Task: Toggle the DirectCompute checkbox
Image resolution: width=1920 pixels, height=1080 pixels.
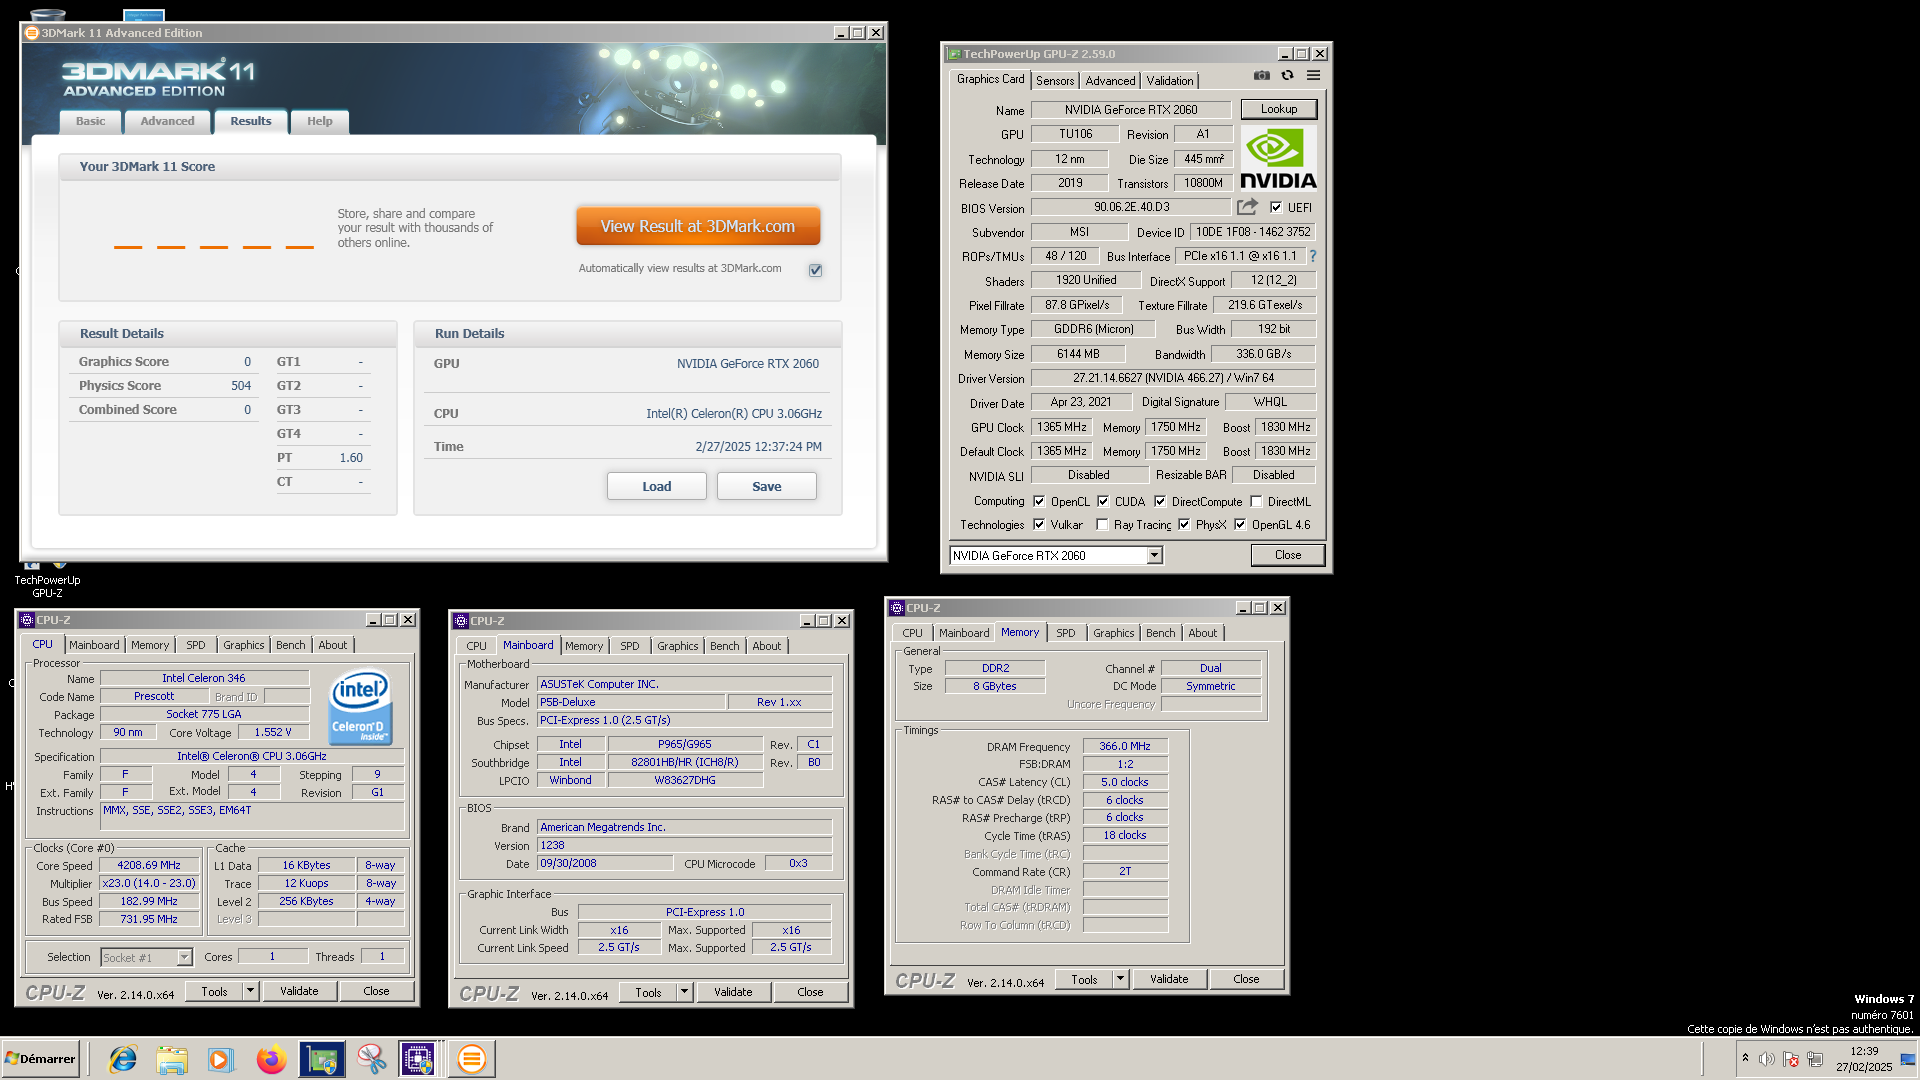Action: [1160, 501]
